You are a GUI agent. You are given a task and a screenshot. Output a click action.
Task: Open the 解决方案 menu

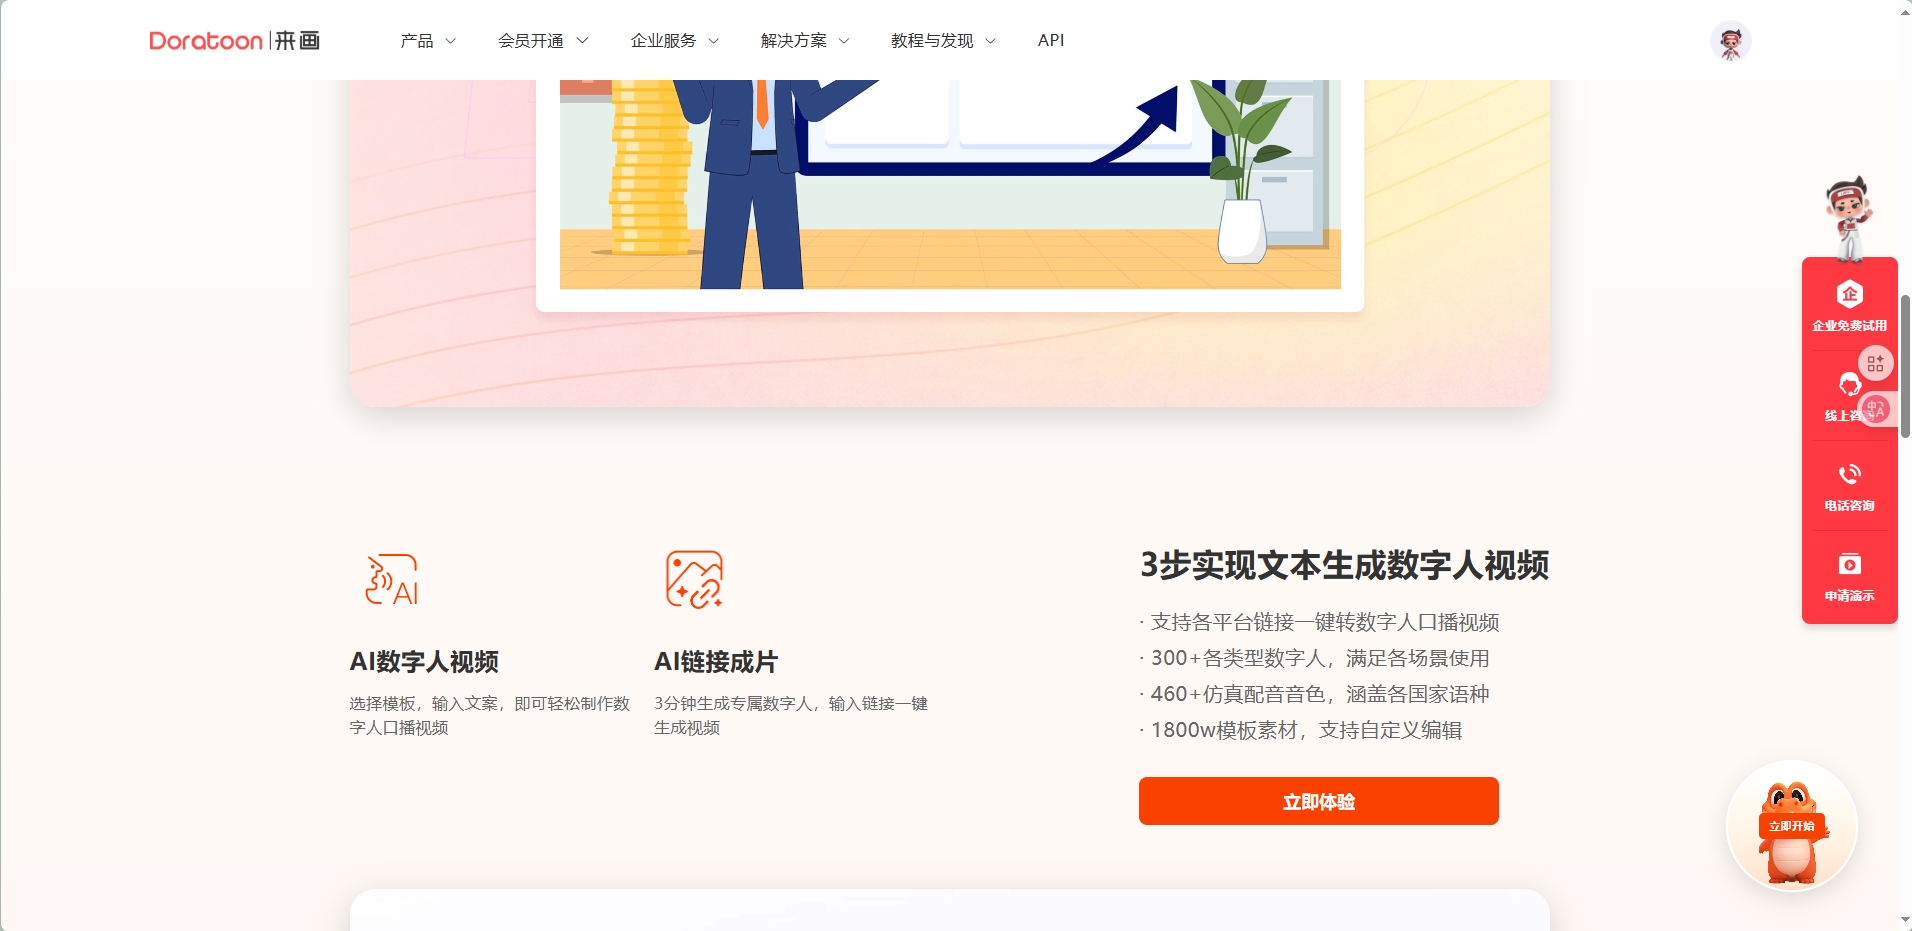pyautogui.click(x=805, y=40)
